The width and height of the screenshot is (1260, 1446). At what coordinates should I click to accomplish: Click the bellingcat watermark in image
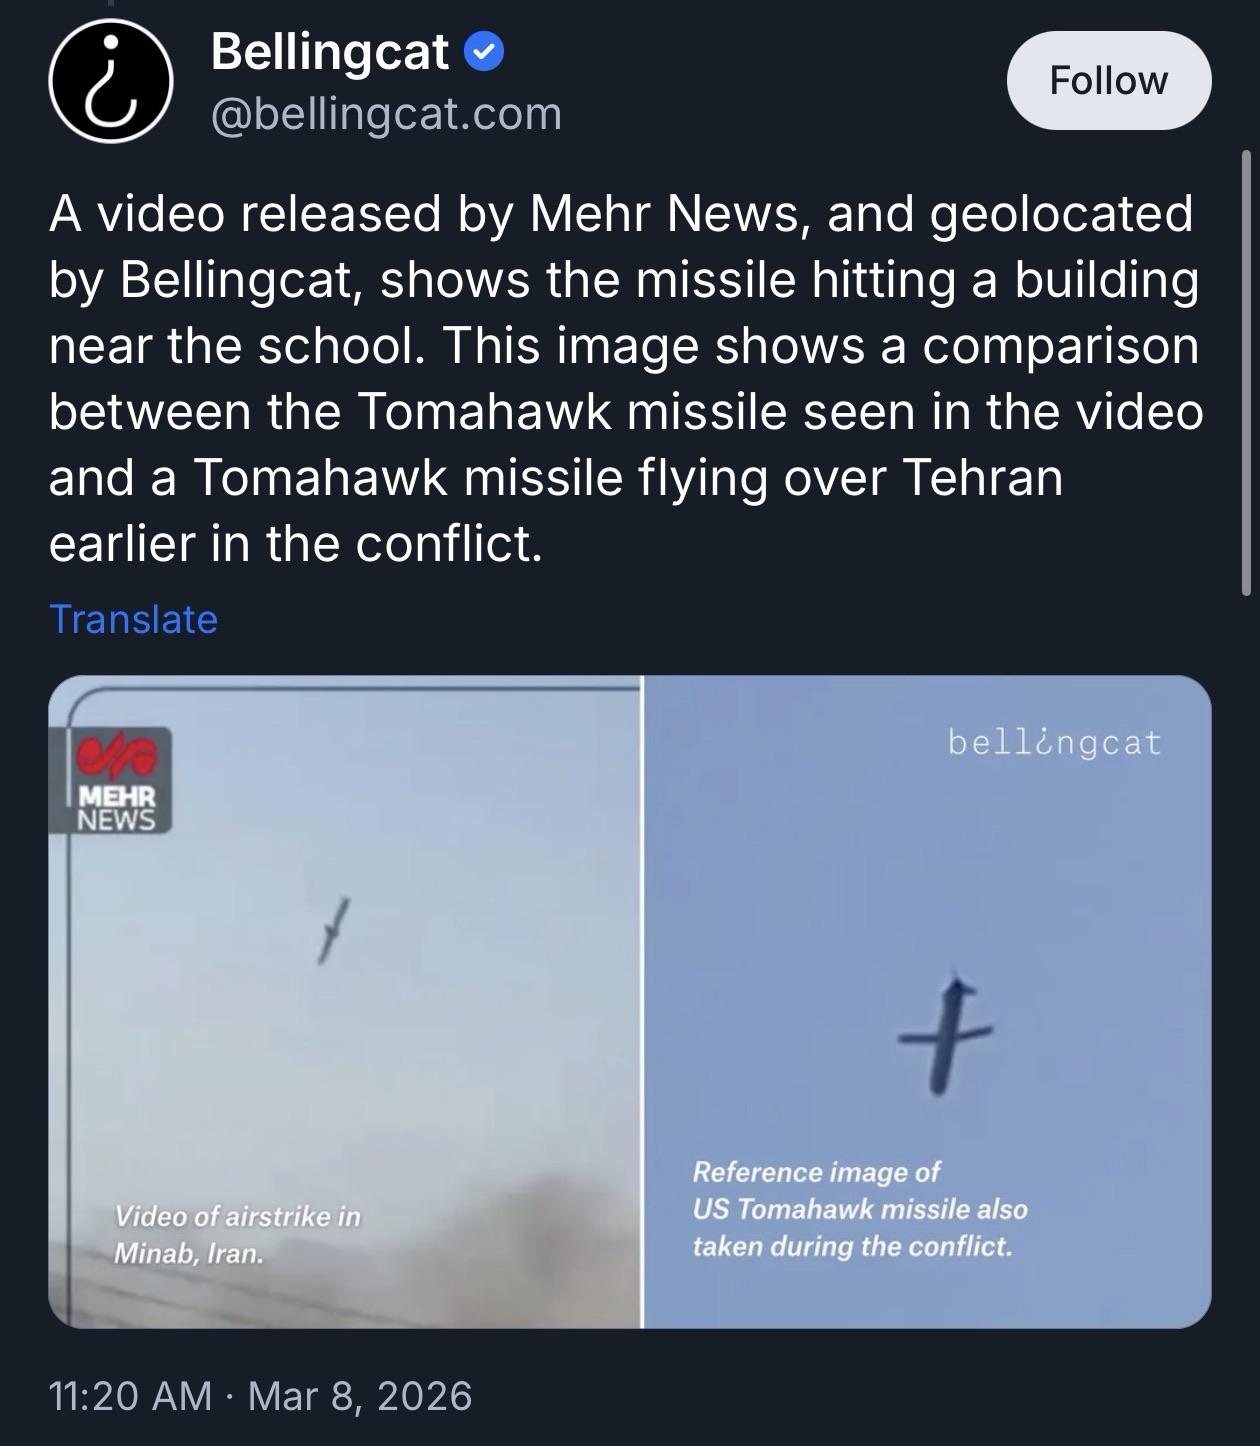pos(1054,743)
